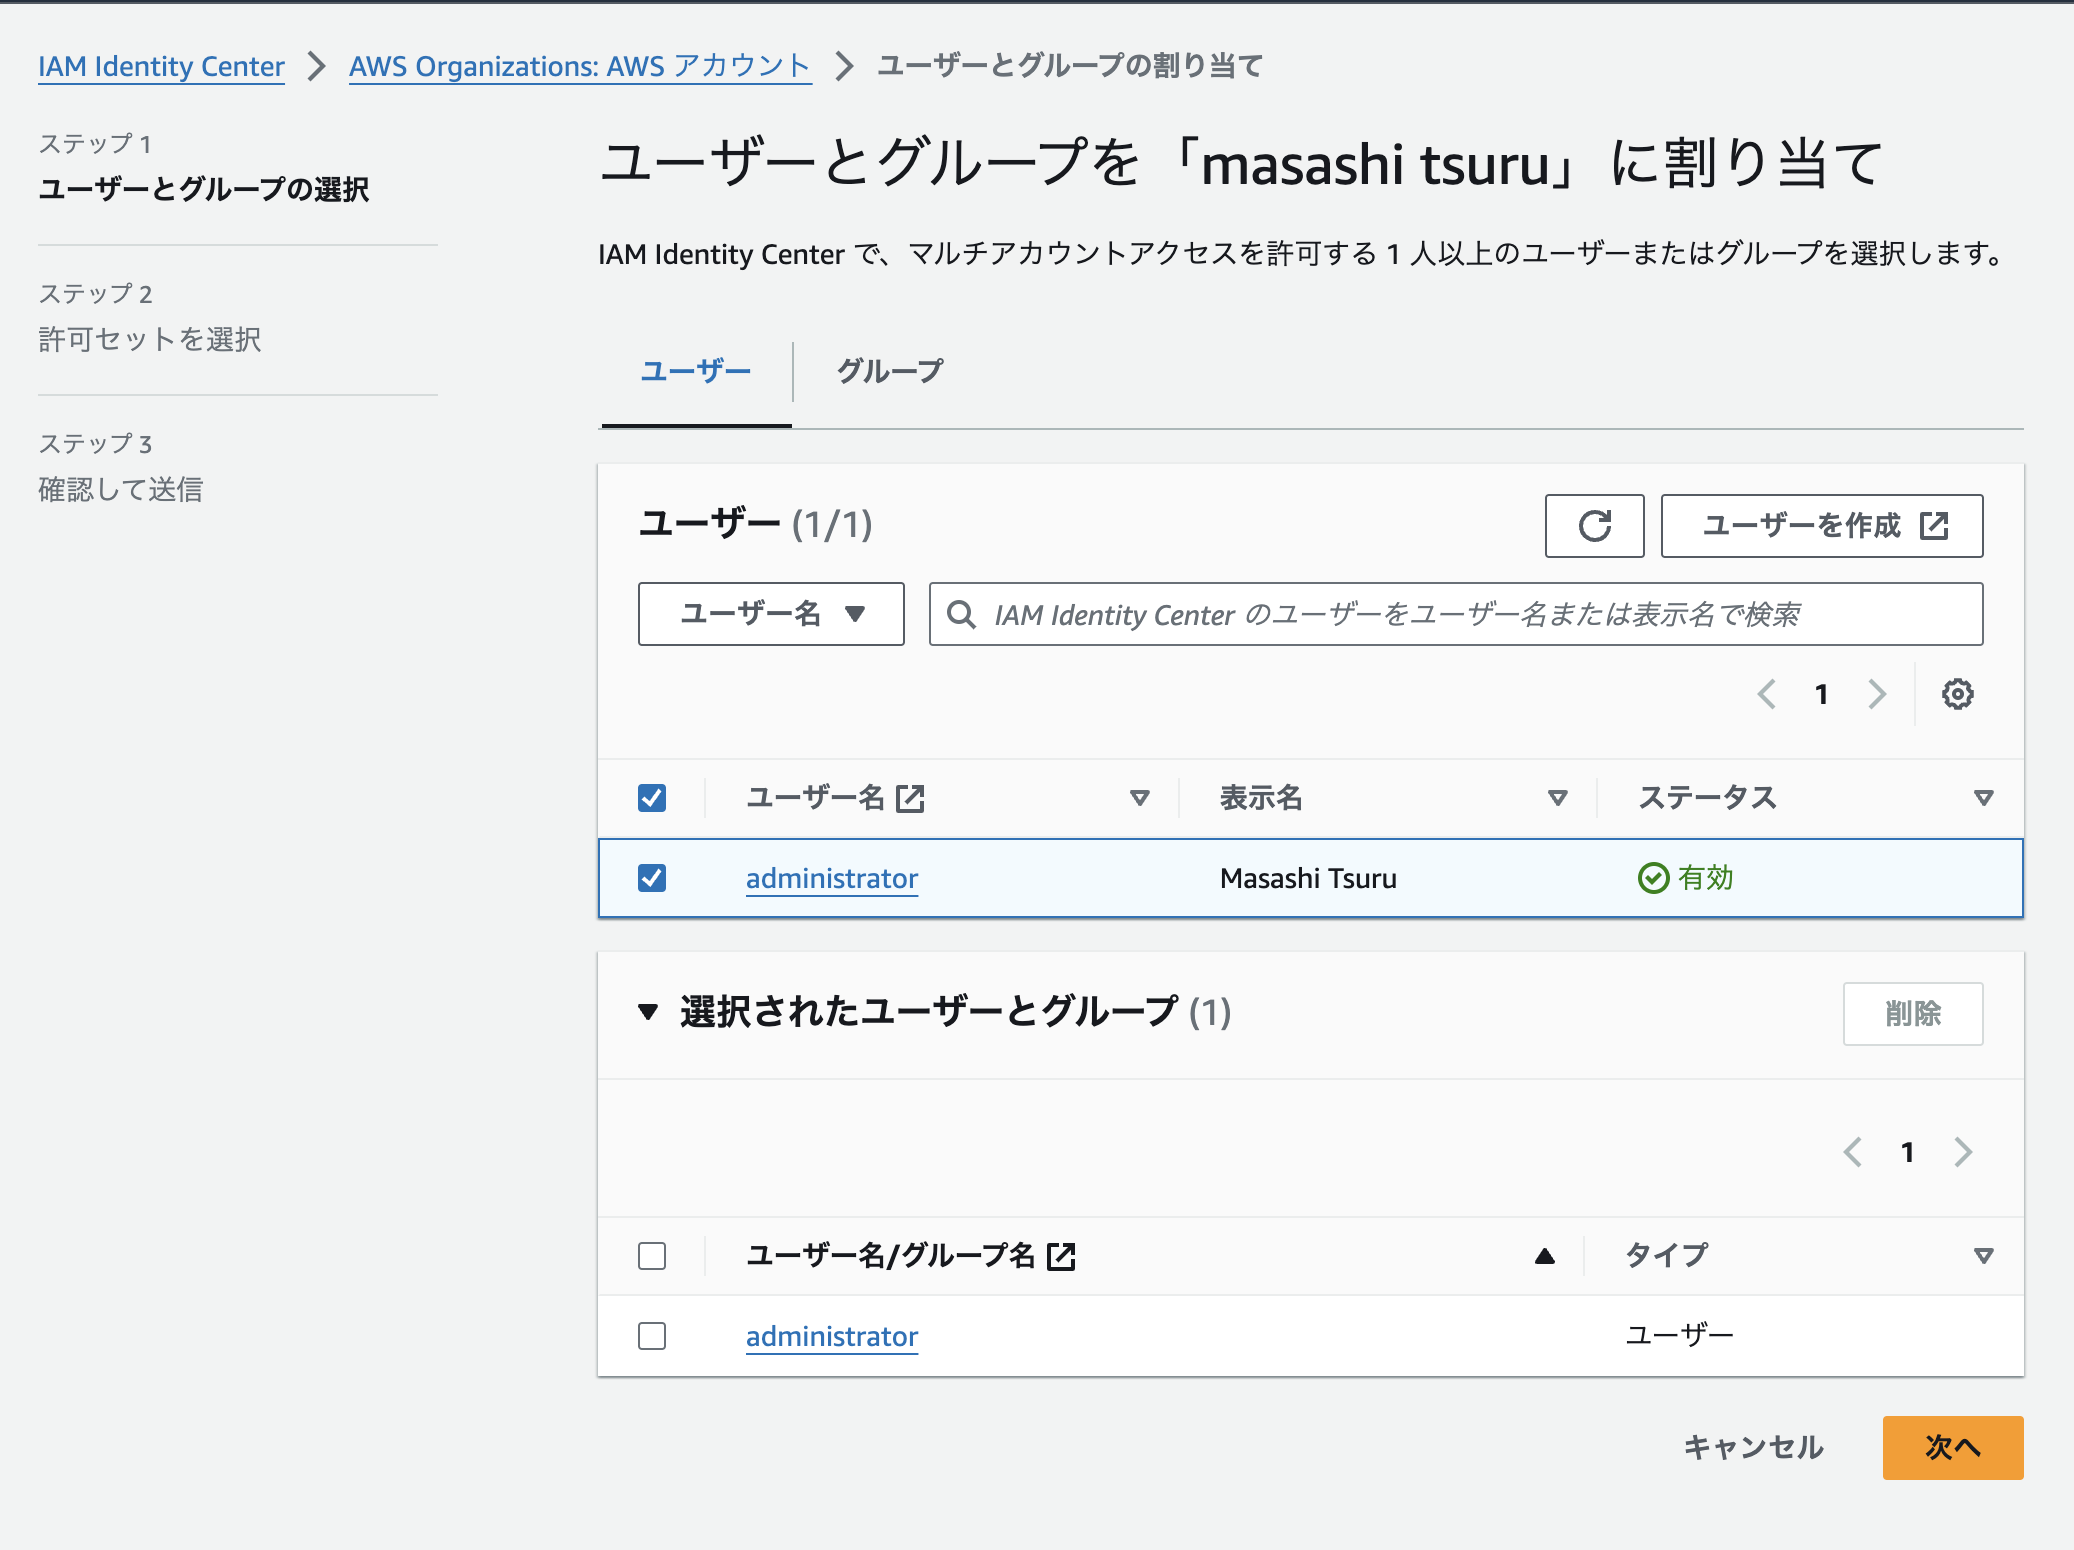Click the 有効 status text
The image size is (2074, 1550).
click(1706, 878)
